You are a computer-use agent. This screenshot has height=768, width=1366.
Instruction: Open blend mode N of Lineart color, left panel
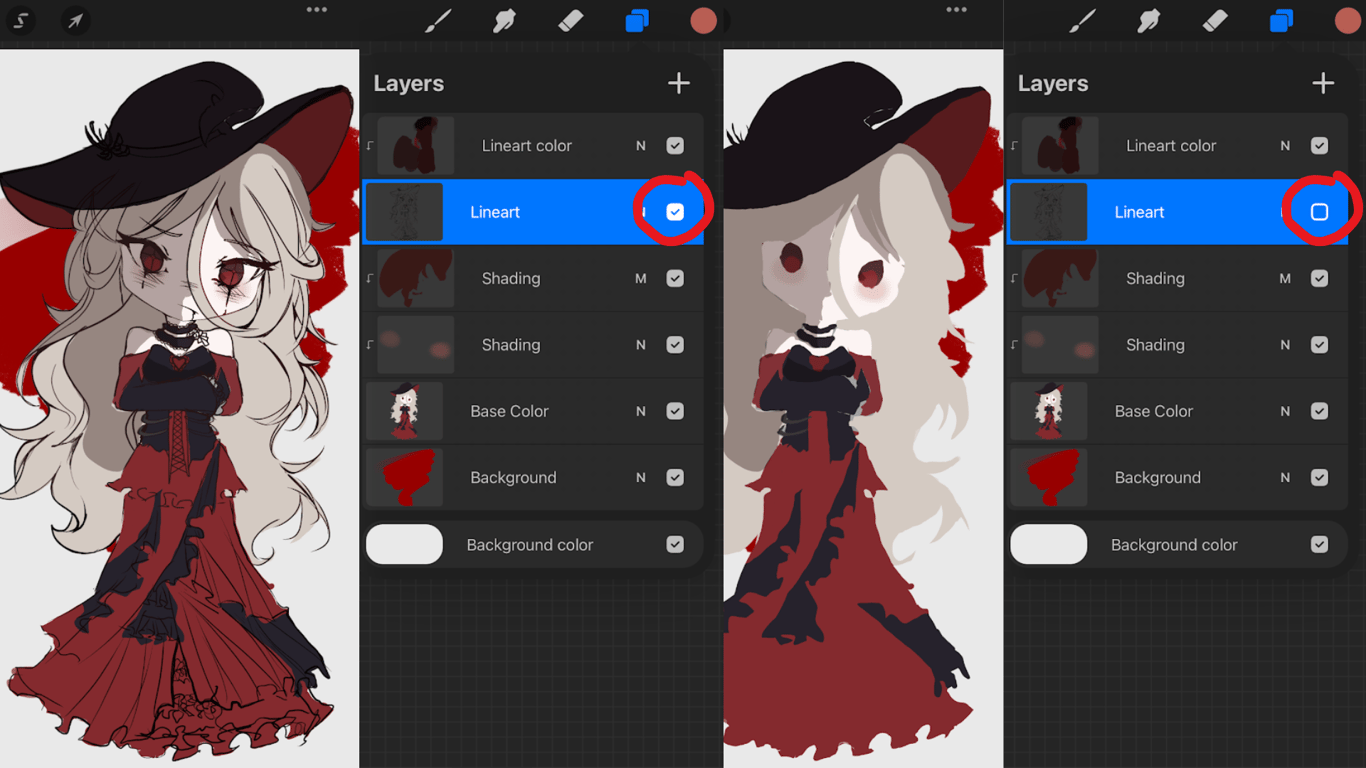point(641,145)
